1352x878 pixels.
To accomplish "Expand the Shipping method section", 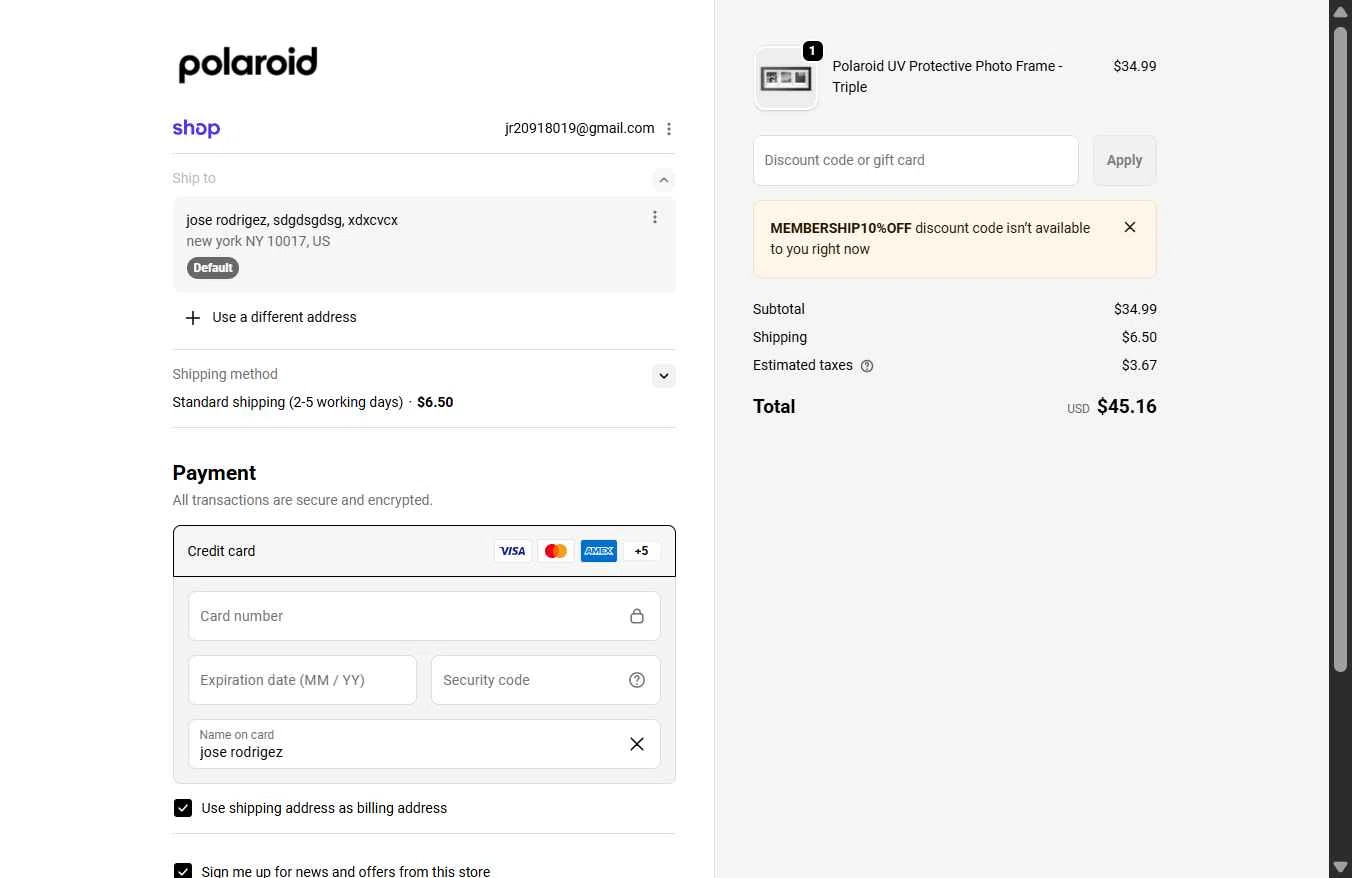I will point(663,376).
